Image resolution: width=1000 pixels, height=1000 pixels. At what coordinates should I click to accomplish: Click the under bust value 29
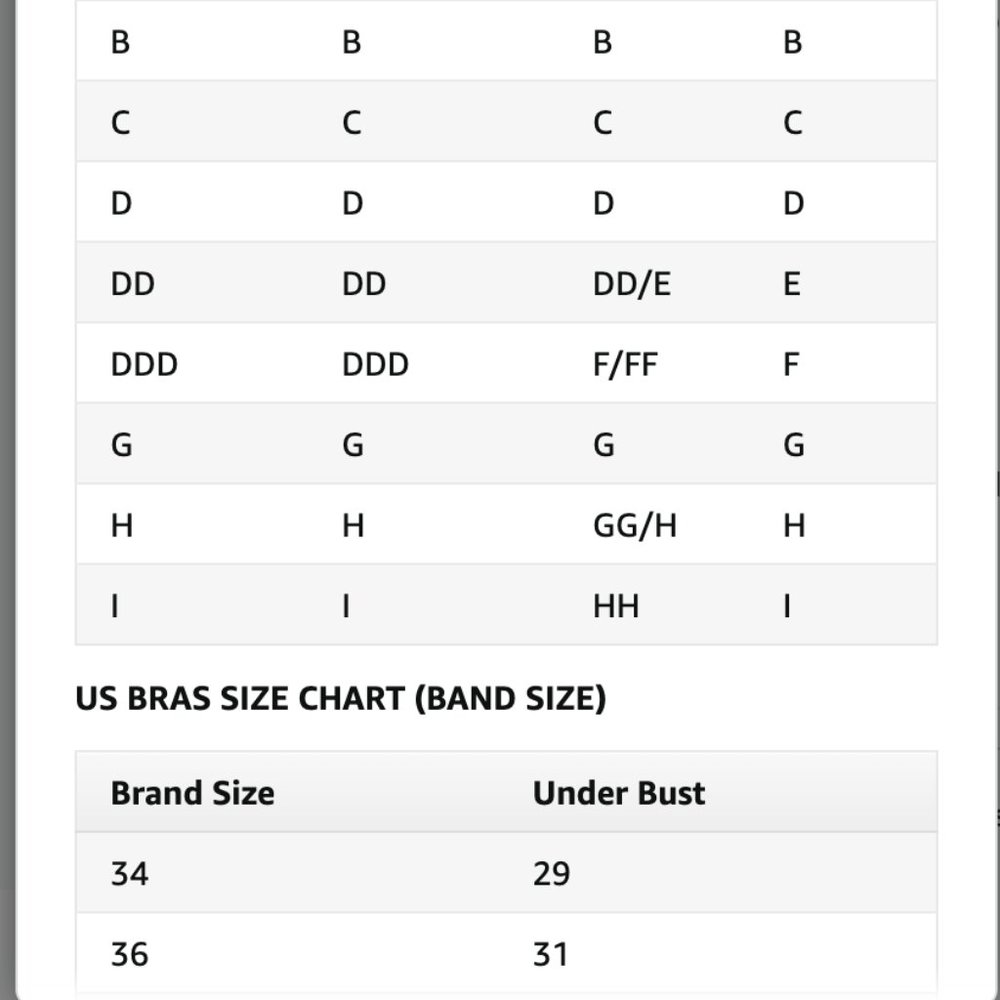pyautogui.click(x=551, y=874)
